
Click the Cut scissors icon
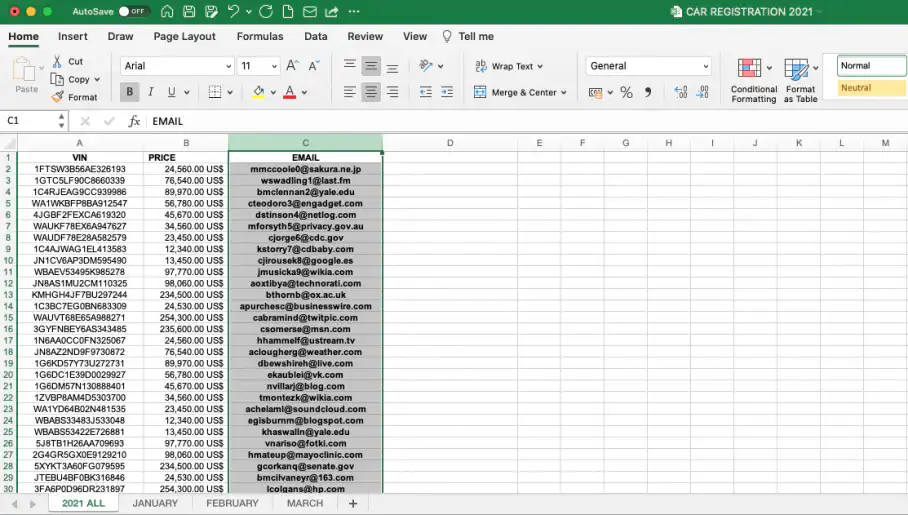pos(57,61)
